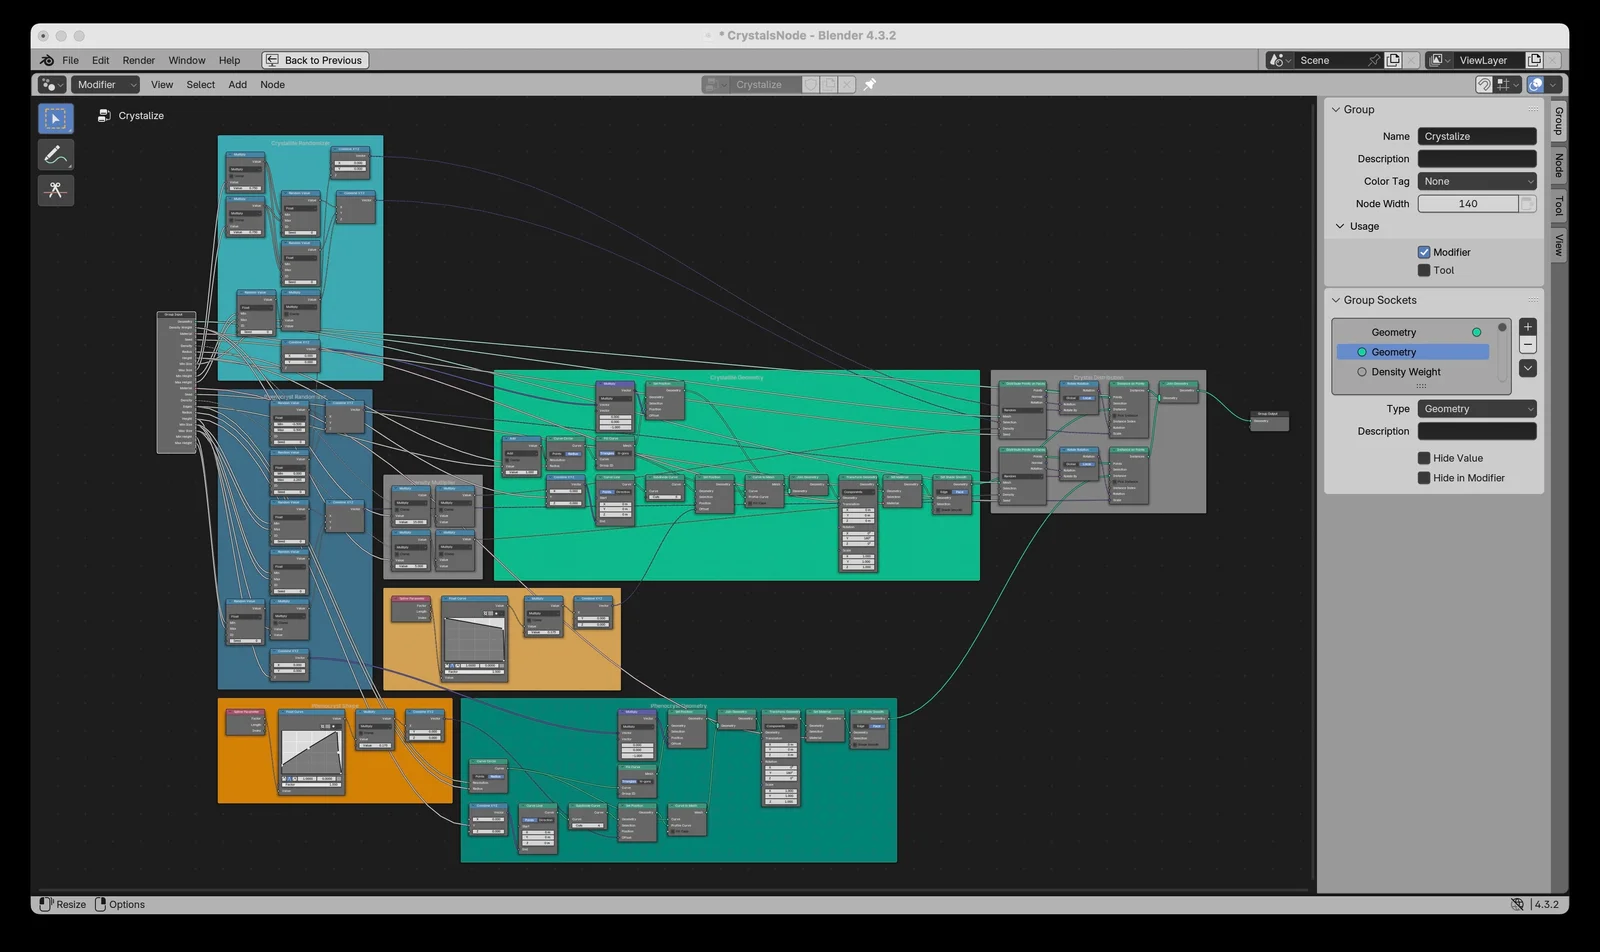Switch to the Tool tab in sidebar
This screenshot has height=952, width=1600.
pos(1557,205)
